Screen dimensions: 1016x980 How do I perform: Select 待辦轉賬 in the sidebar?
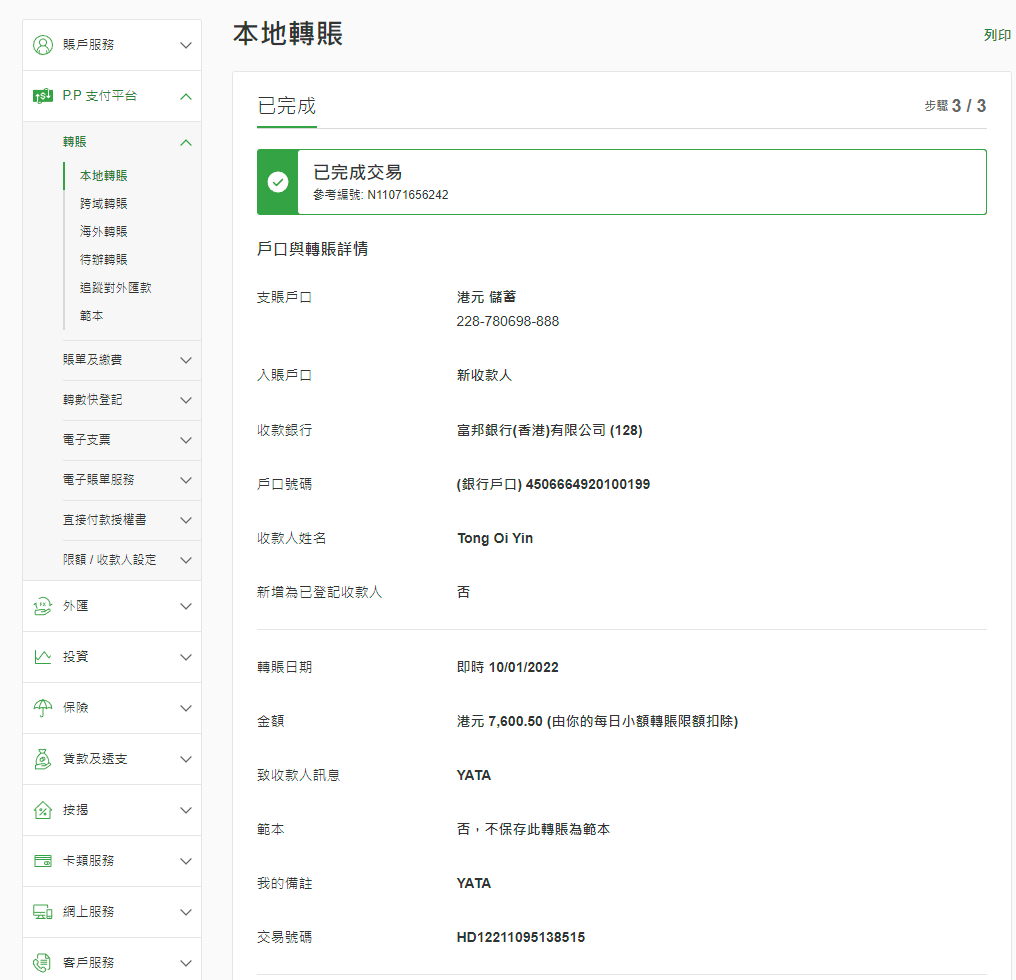(104, 260)
